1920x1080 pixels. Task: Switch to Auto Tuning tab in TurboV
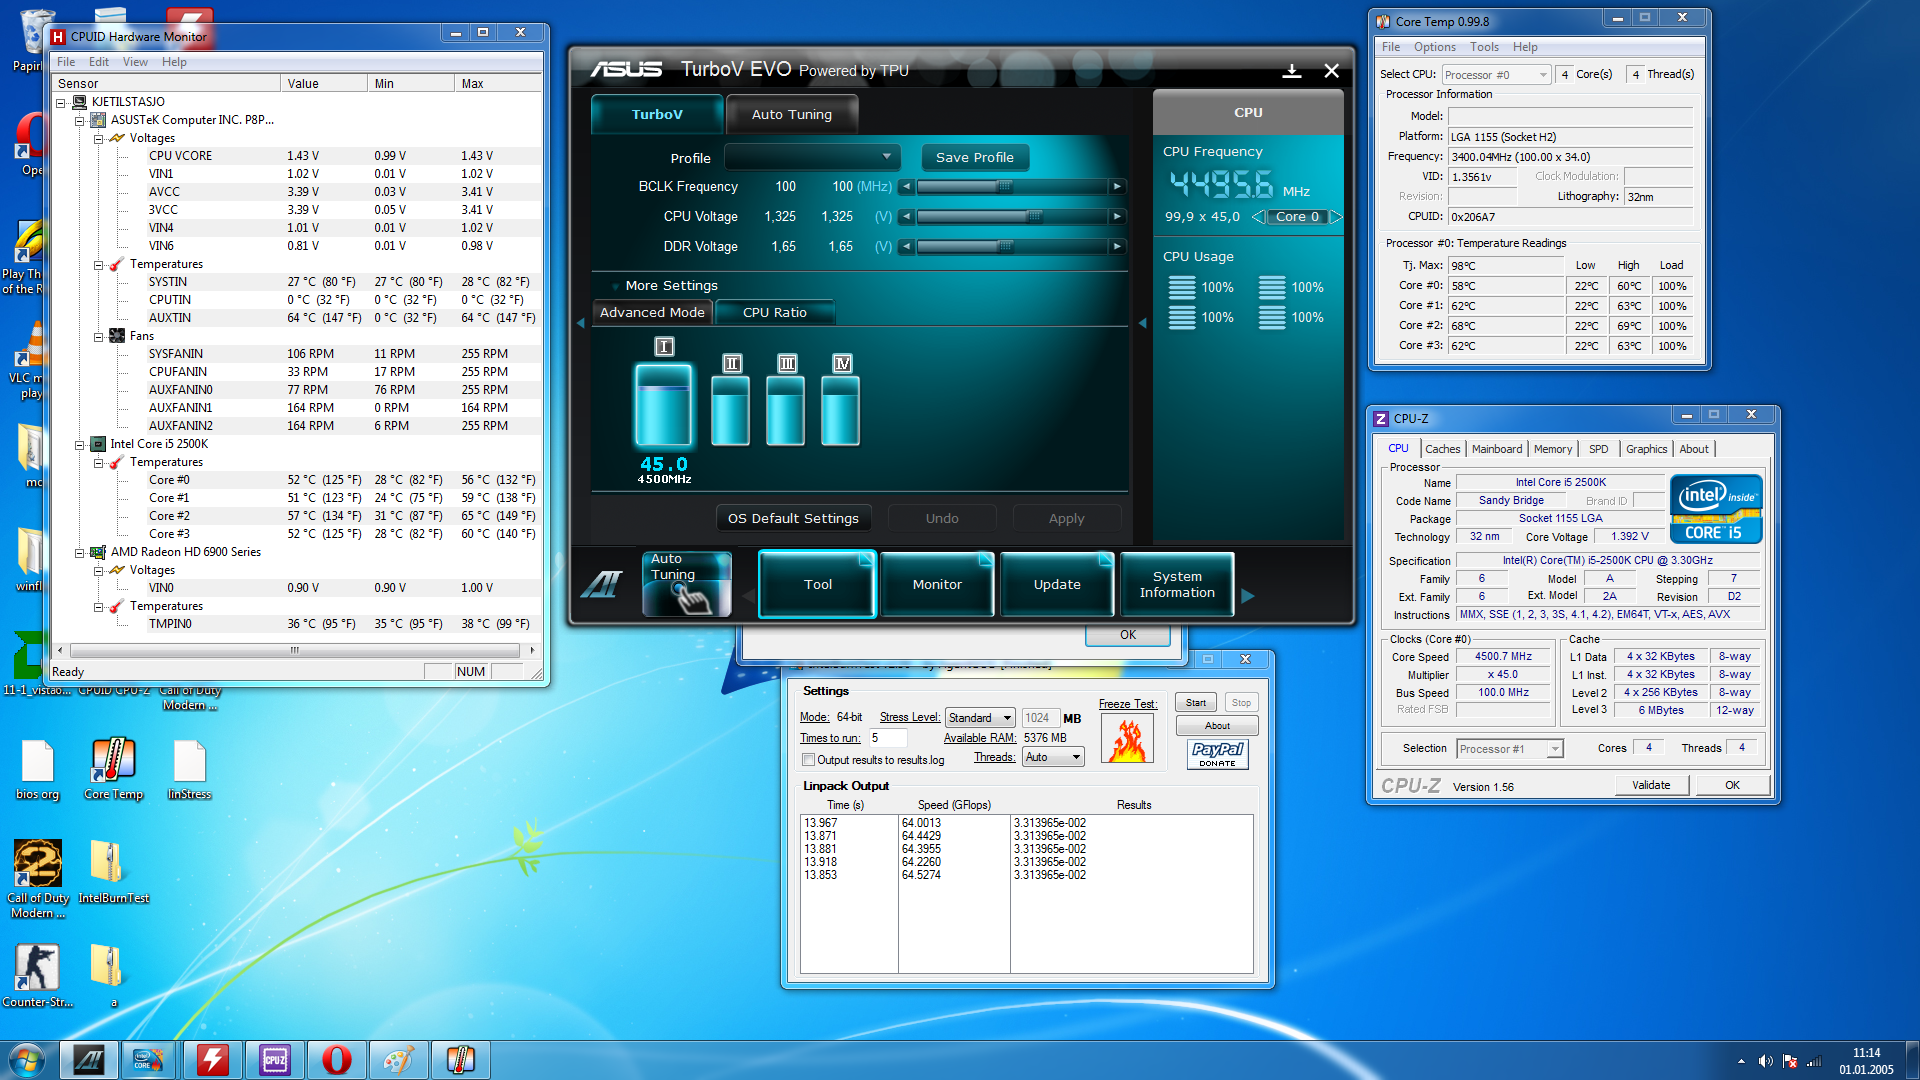click(x=791, y=114)
